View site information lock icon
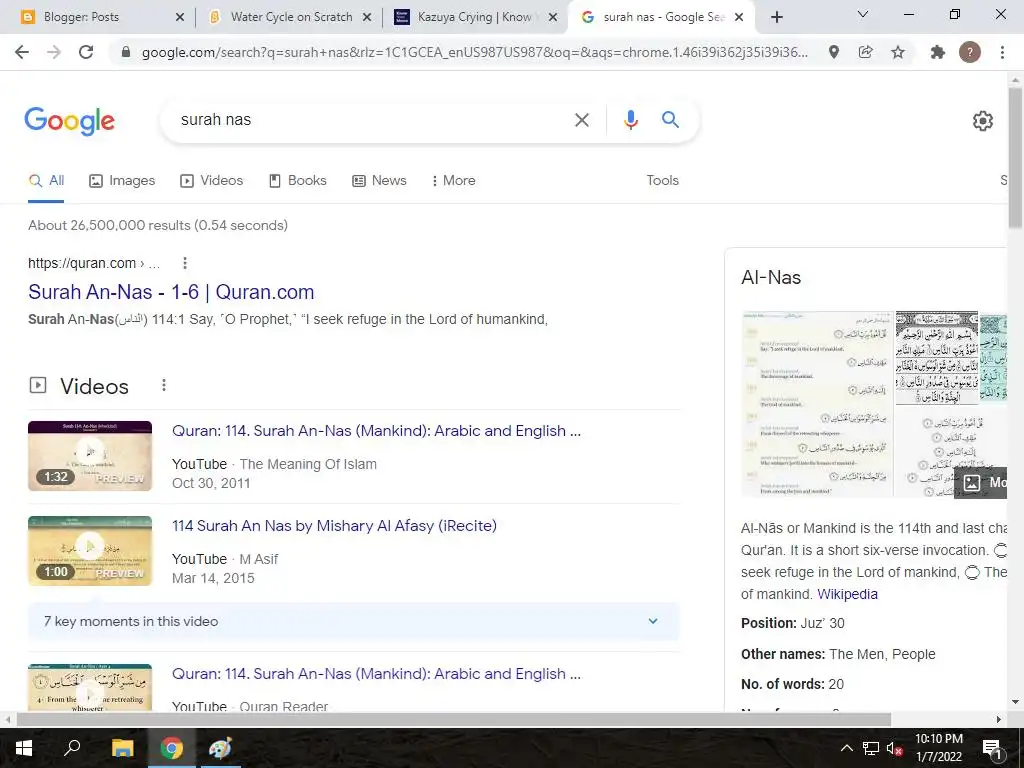The image size is (1024, 768). [x=127, y=52]
